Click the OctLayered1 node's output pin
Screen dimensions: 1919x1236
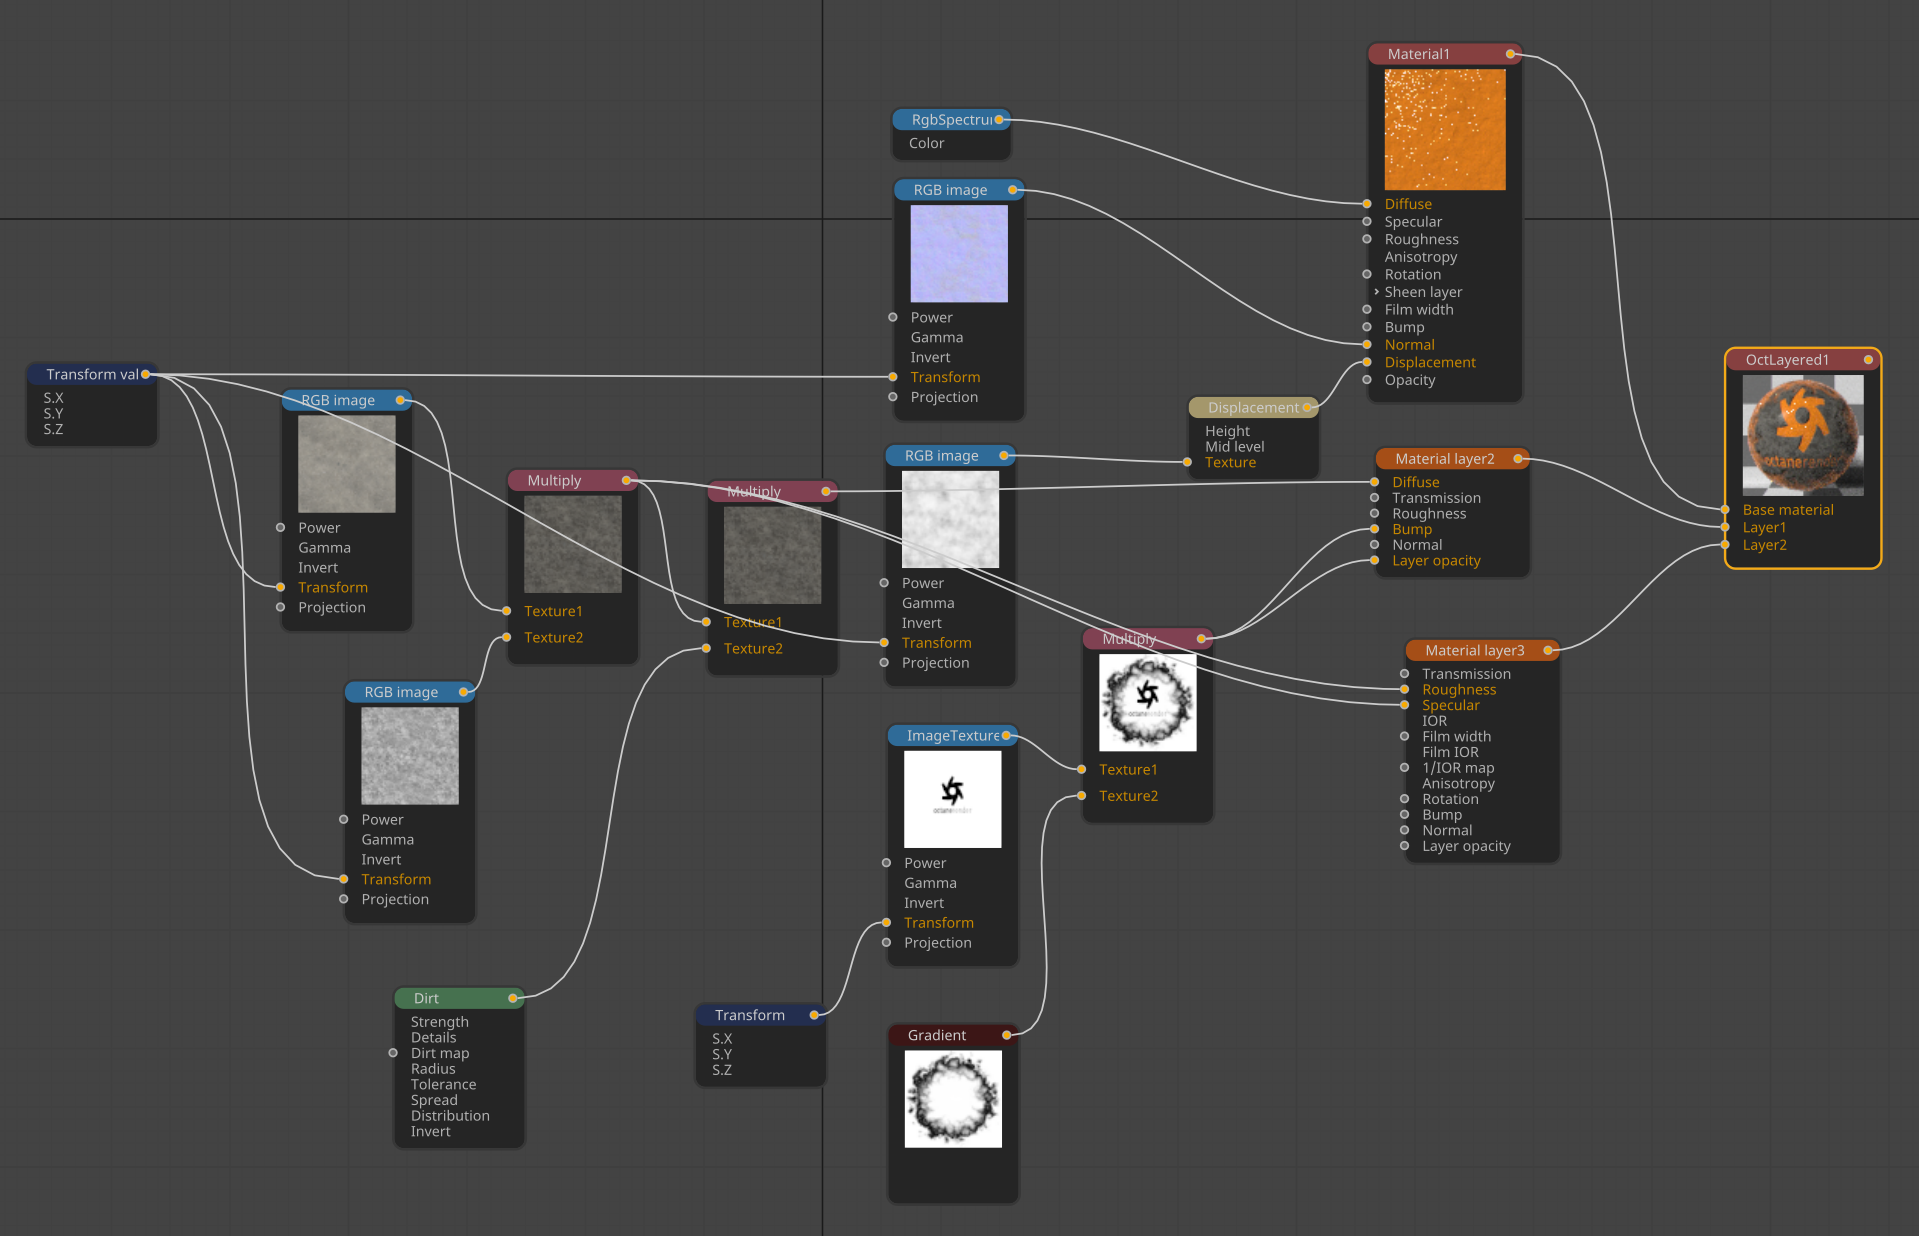[x=1867, y=360]
